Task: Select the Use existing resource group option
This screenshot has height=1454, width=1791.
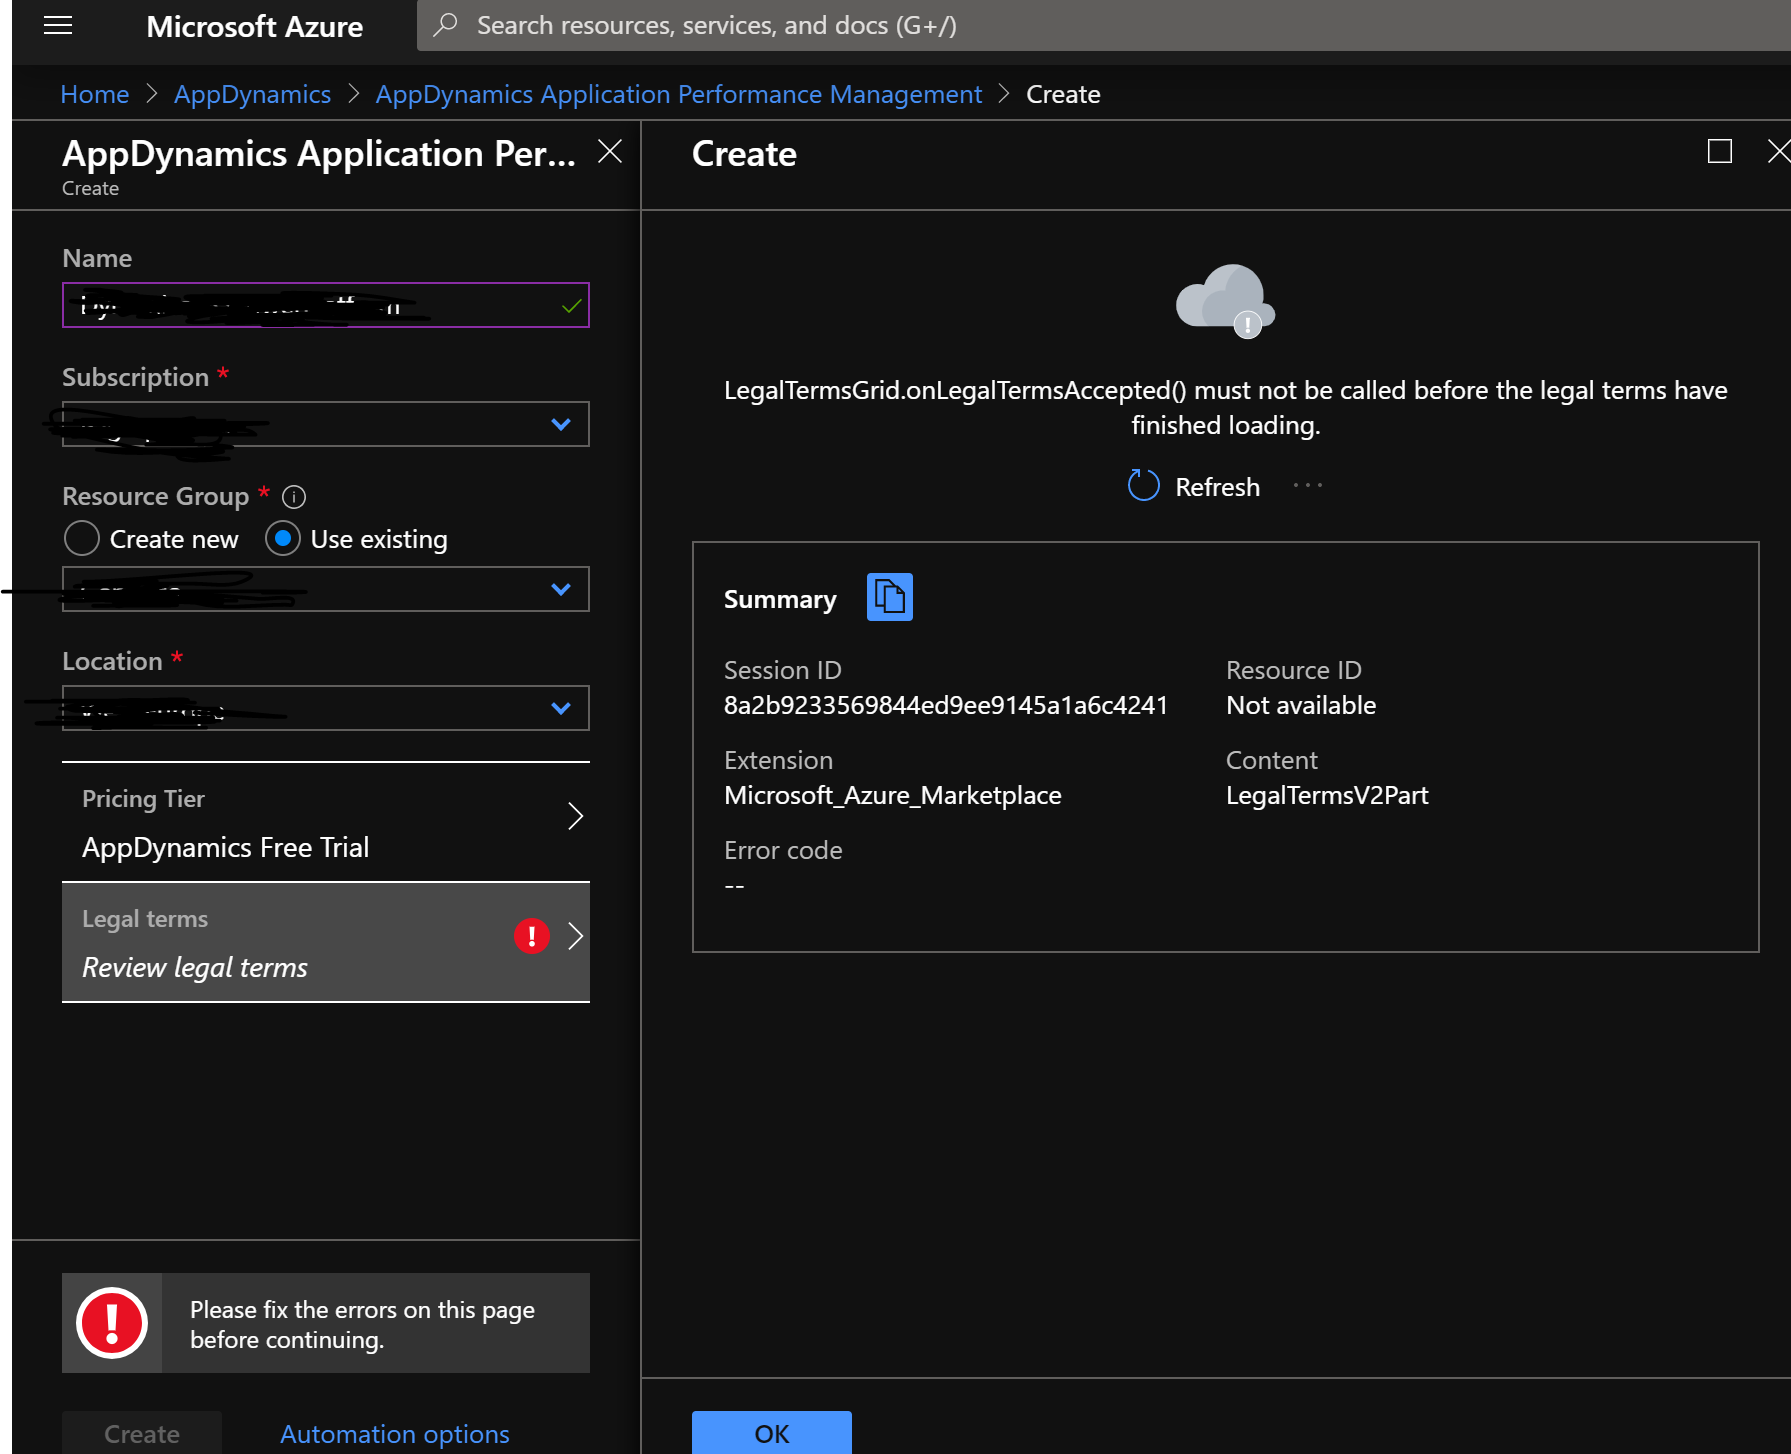Action: tap(283, 538)
